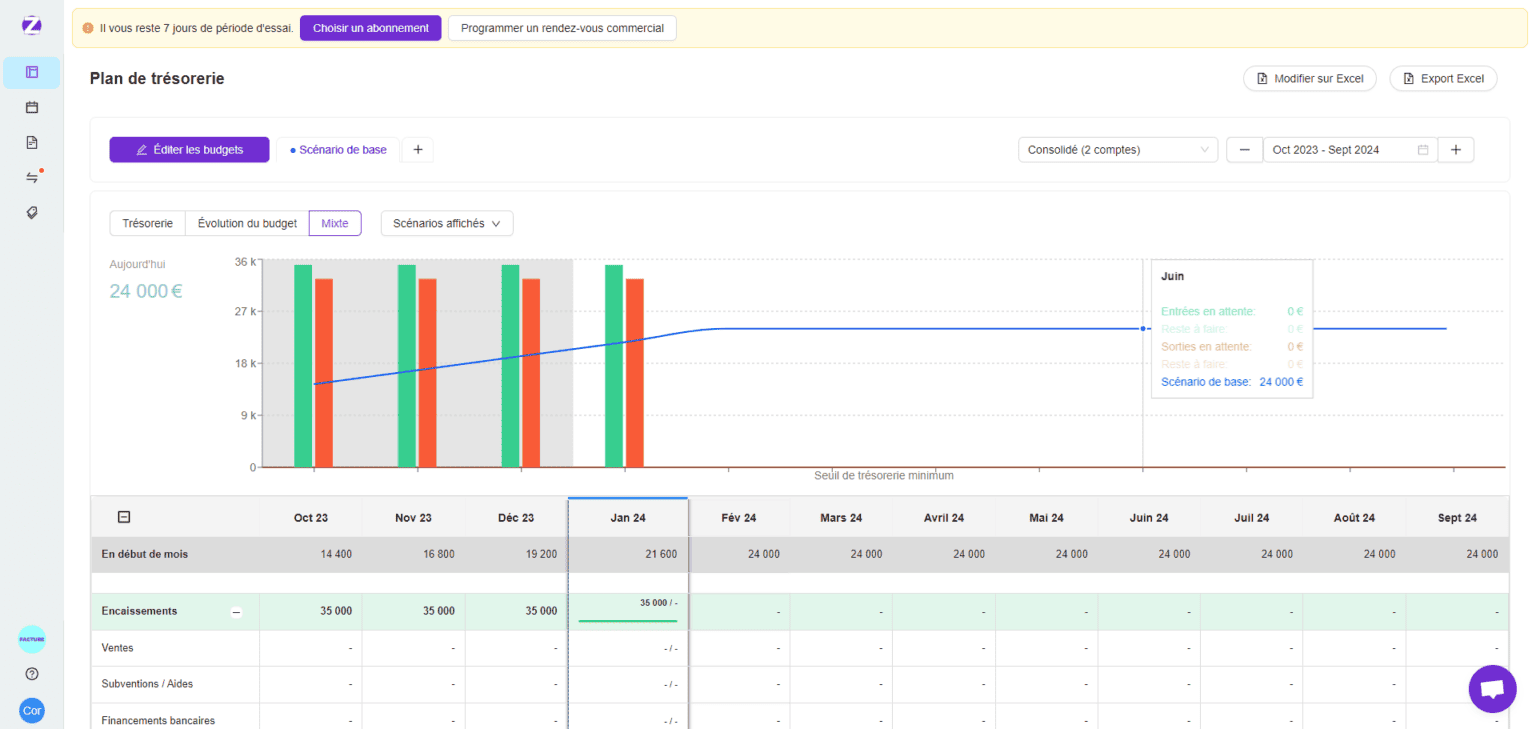
Task: Open the 'Consolidé (2 comptes)' account dropdown
Action: click(1117, 150)
